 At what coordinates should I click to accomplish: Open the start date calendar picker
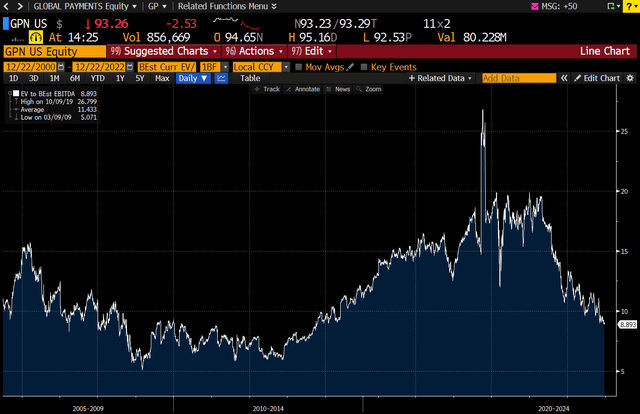[61, 67]
